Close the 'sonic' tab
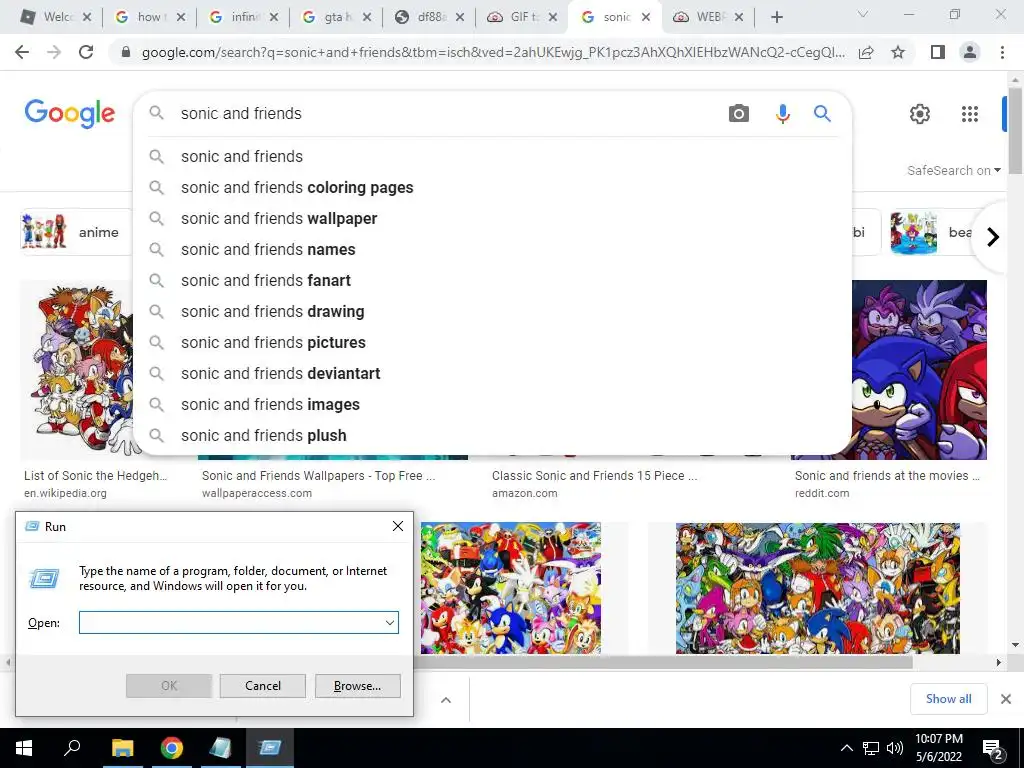This screenshot has width=1024, height=768. [646, 18]
